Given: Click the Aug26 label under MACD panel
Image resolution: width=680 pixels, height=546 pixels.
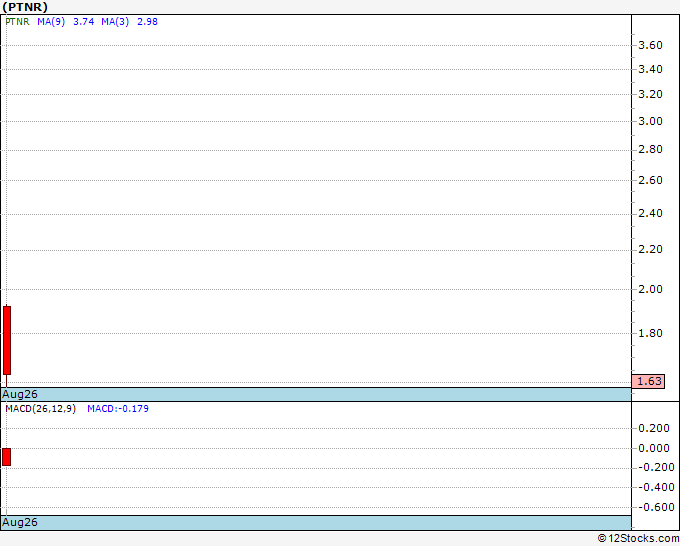Looking at the screenshot, I should 20,522.
